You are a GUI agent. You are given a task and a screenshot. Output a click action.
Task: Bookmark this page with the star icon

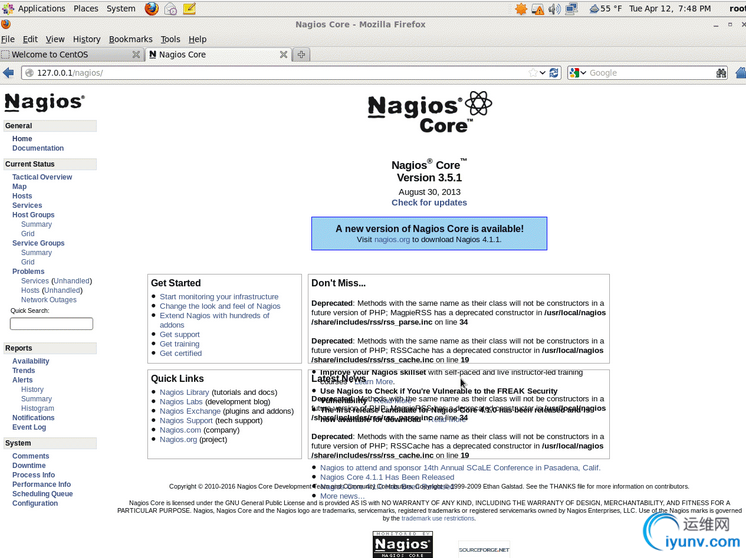tap(533, 73)
